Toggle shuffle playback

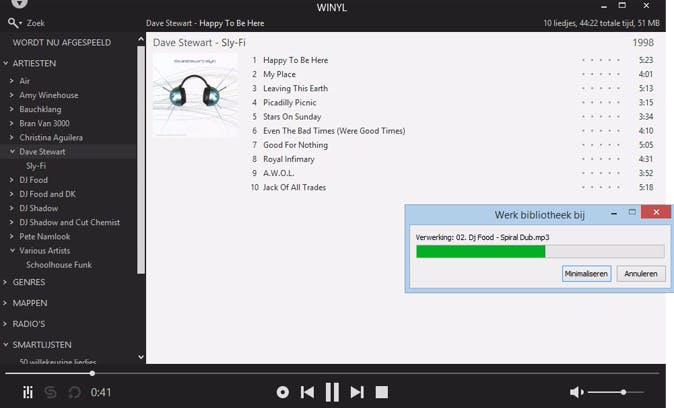click(50, 392)
